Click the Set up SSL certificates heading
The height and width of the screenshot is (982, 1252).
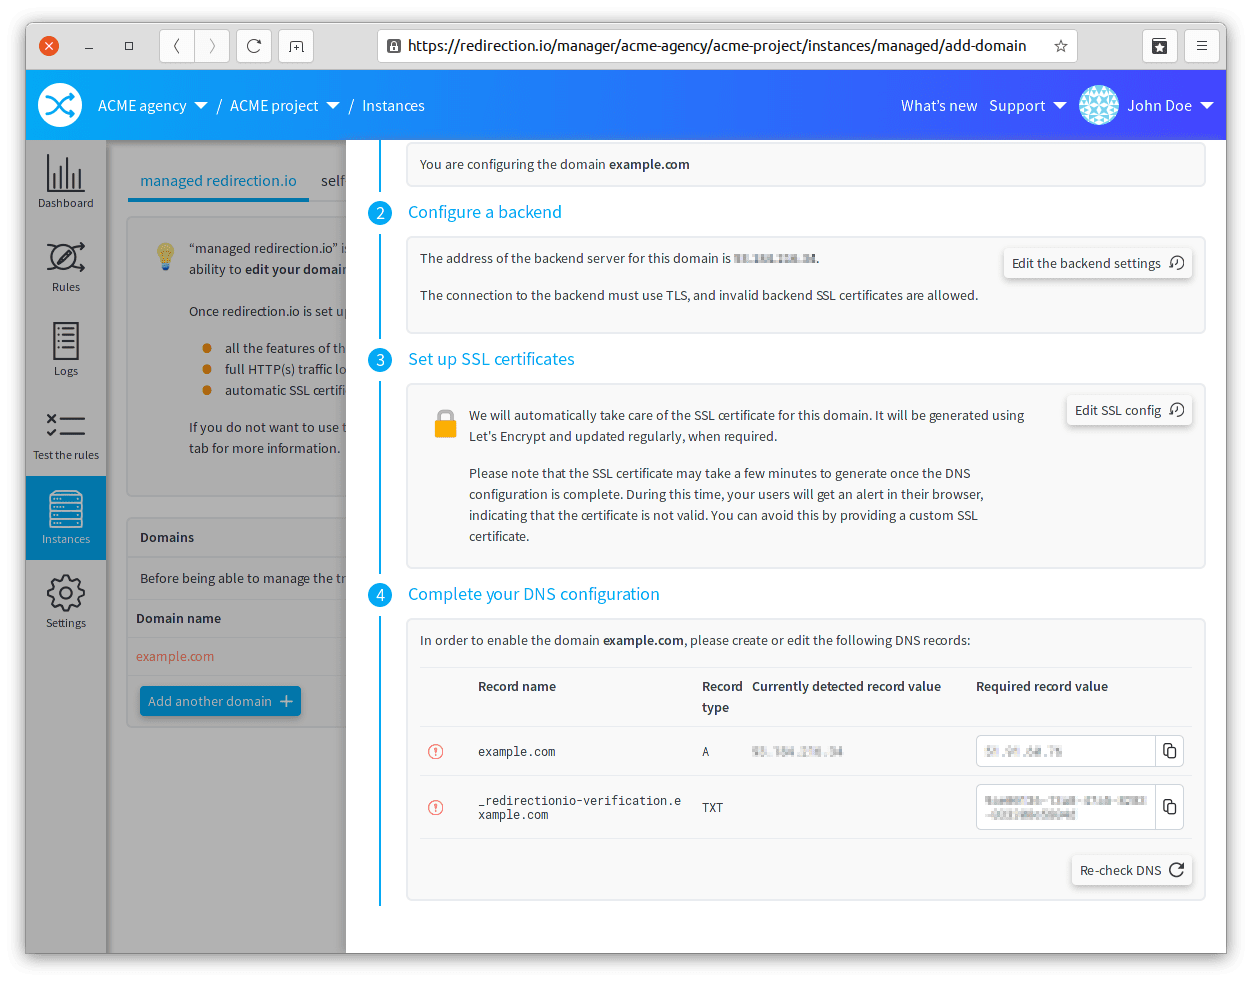pyautogui.click(x=491, y=359)
